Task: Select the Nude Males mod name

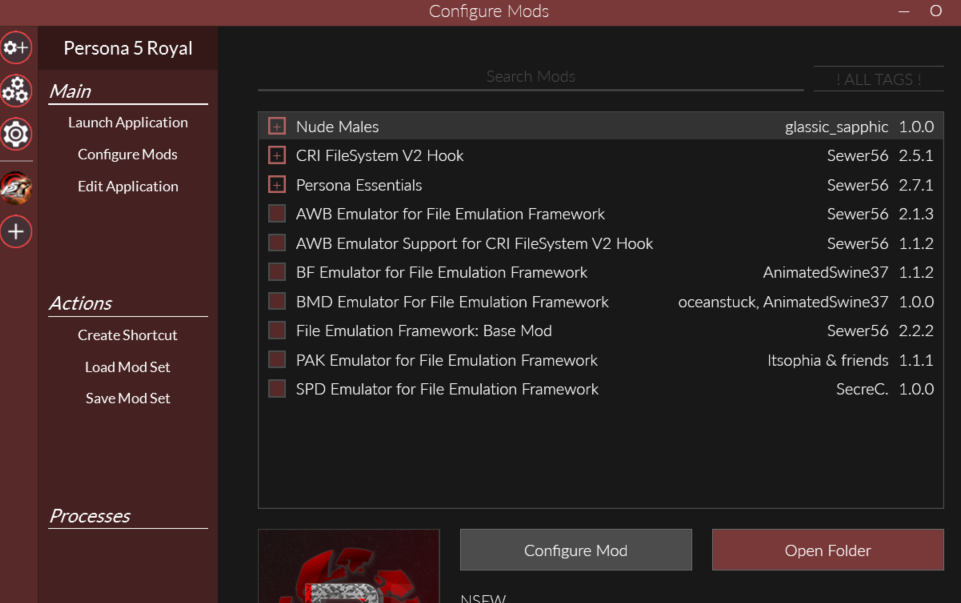Action: (337, 127)
